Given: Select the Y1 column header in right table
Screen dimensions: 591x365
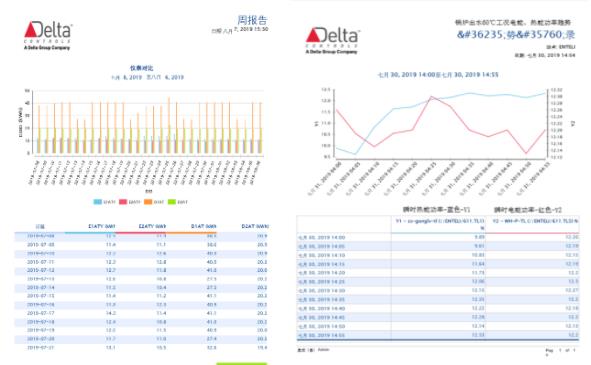Looking at the screenshot, I should [x=439, y=224].
